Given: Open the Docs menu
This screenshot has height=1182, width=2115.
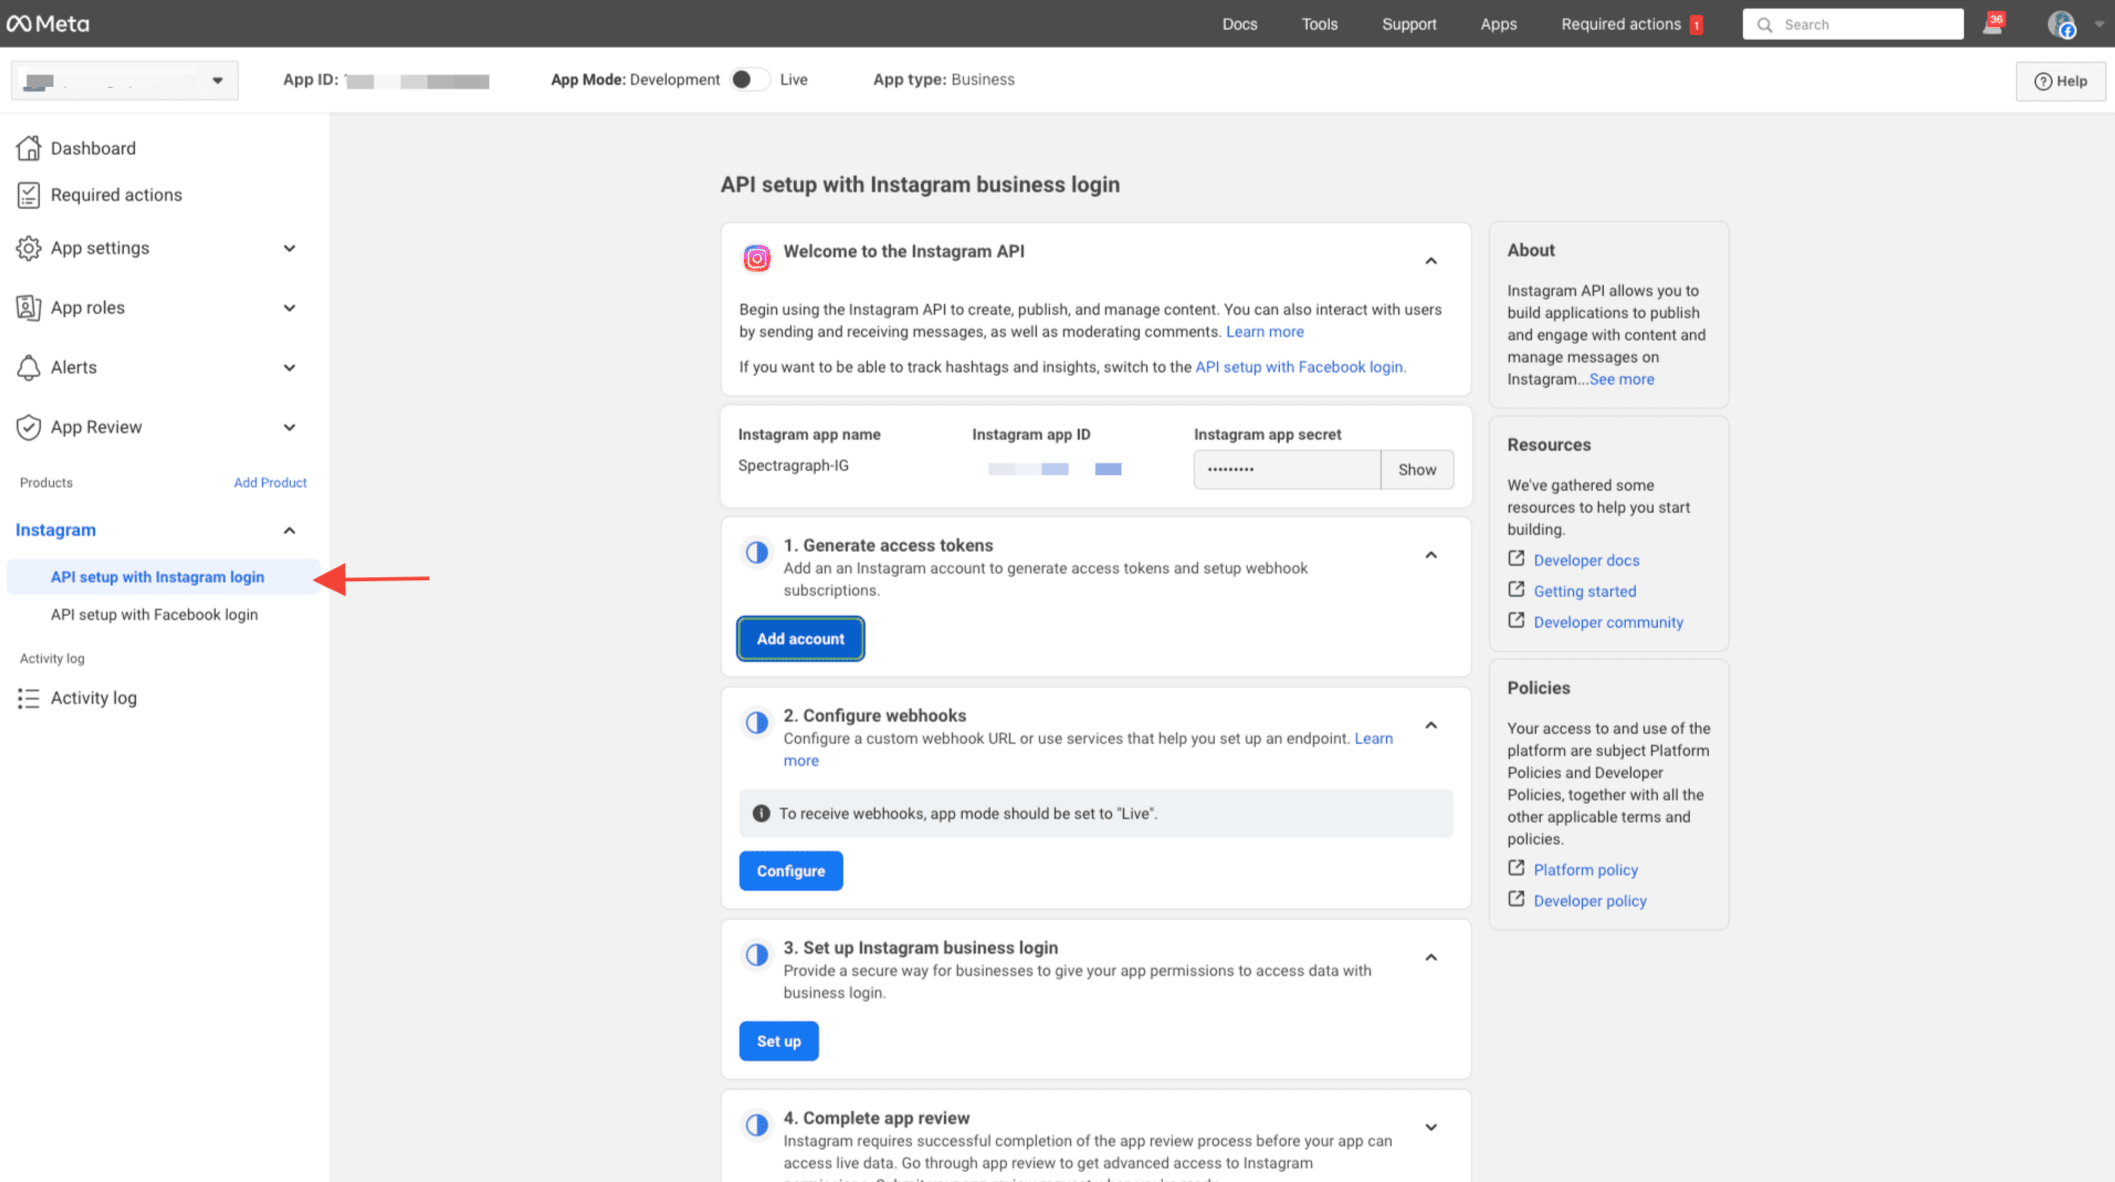Looking at the screenshot, I should coord(1239,24).
